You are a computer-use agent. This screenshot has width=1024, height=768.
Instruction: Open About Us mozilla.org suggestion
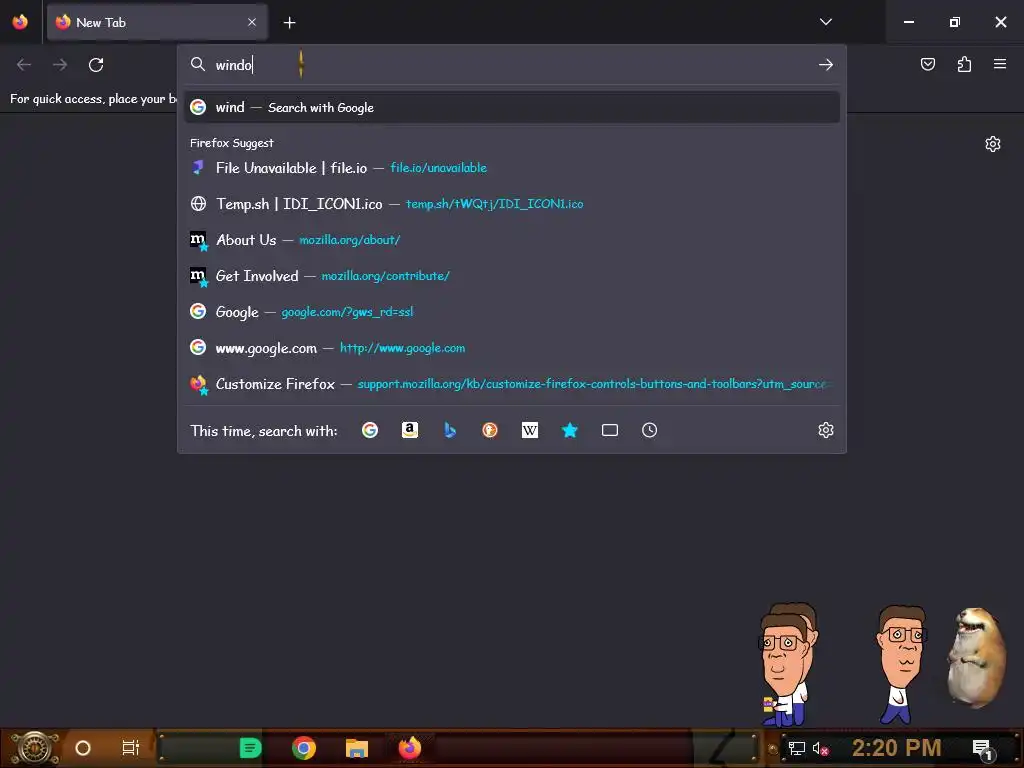tap(512, 240)
